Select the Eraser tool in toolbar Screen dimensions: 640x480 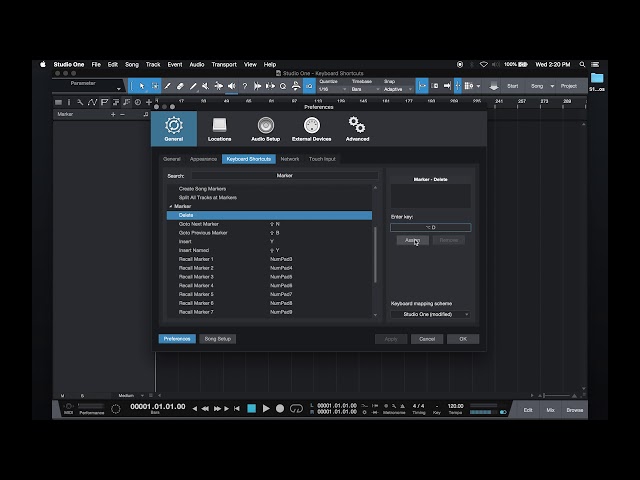180,86
